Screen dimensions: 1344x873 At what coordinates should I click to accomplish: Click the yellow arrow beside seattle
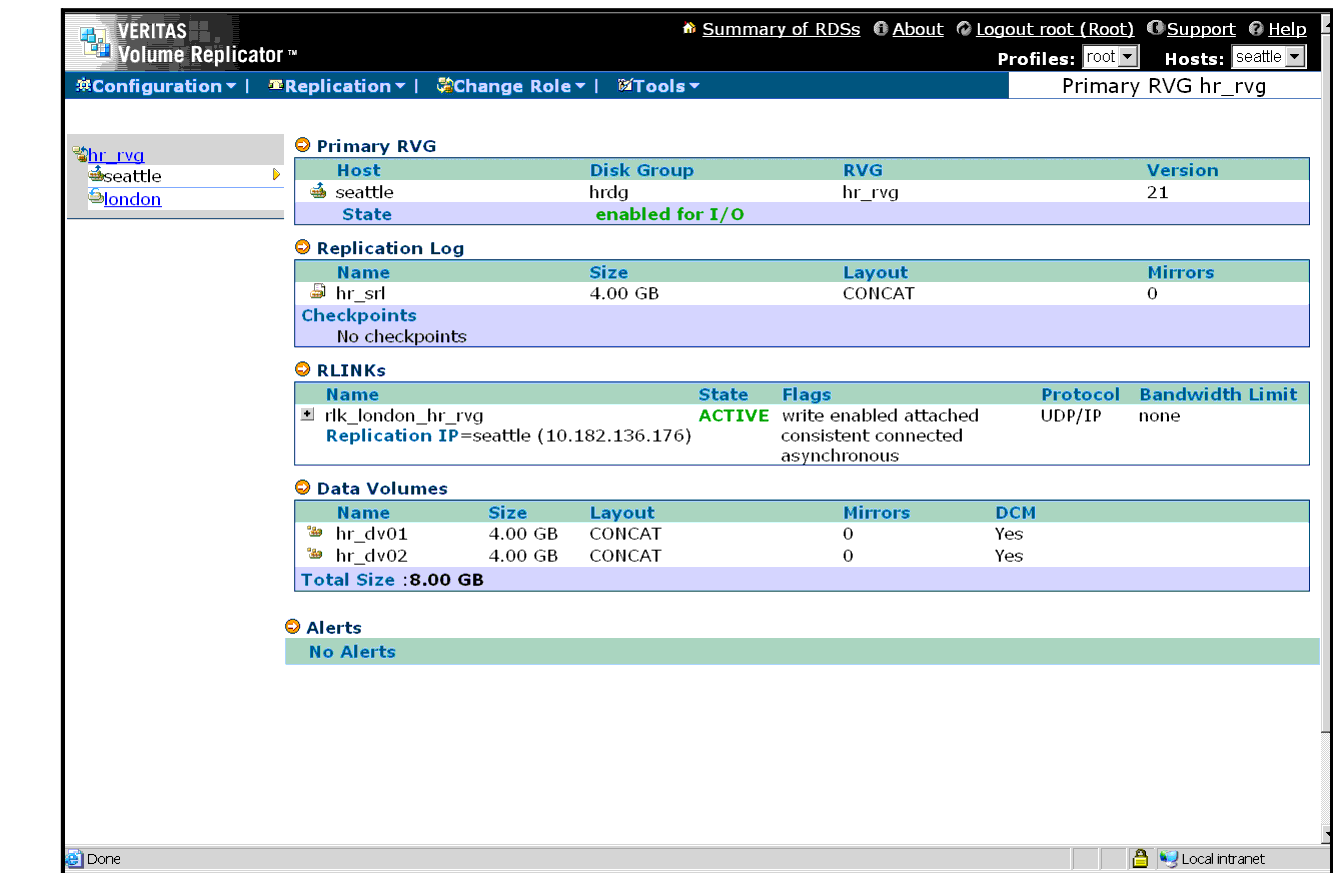click(276, 175)
